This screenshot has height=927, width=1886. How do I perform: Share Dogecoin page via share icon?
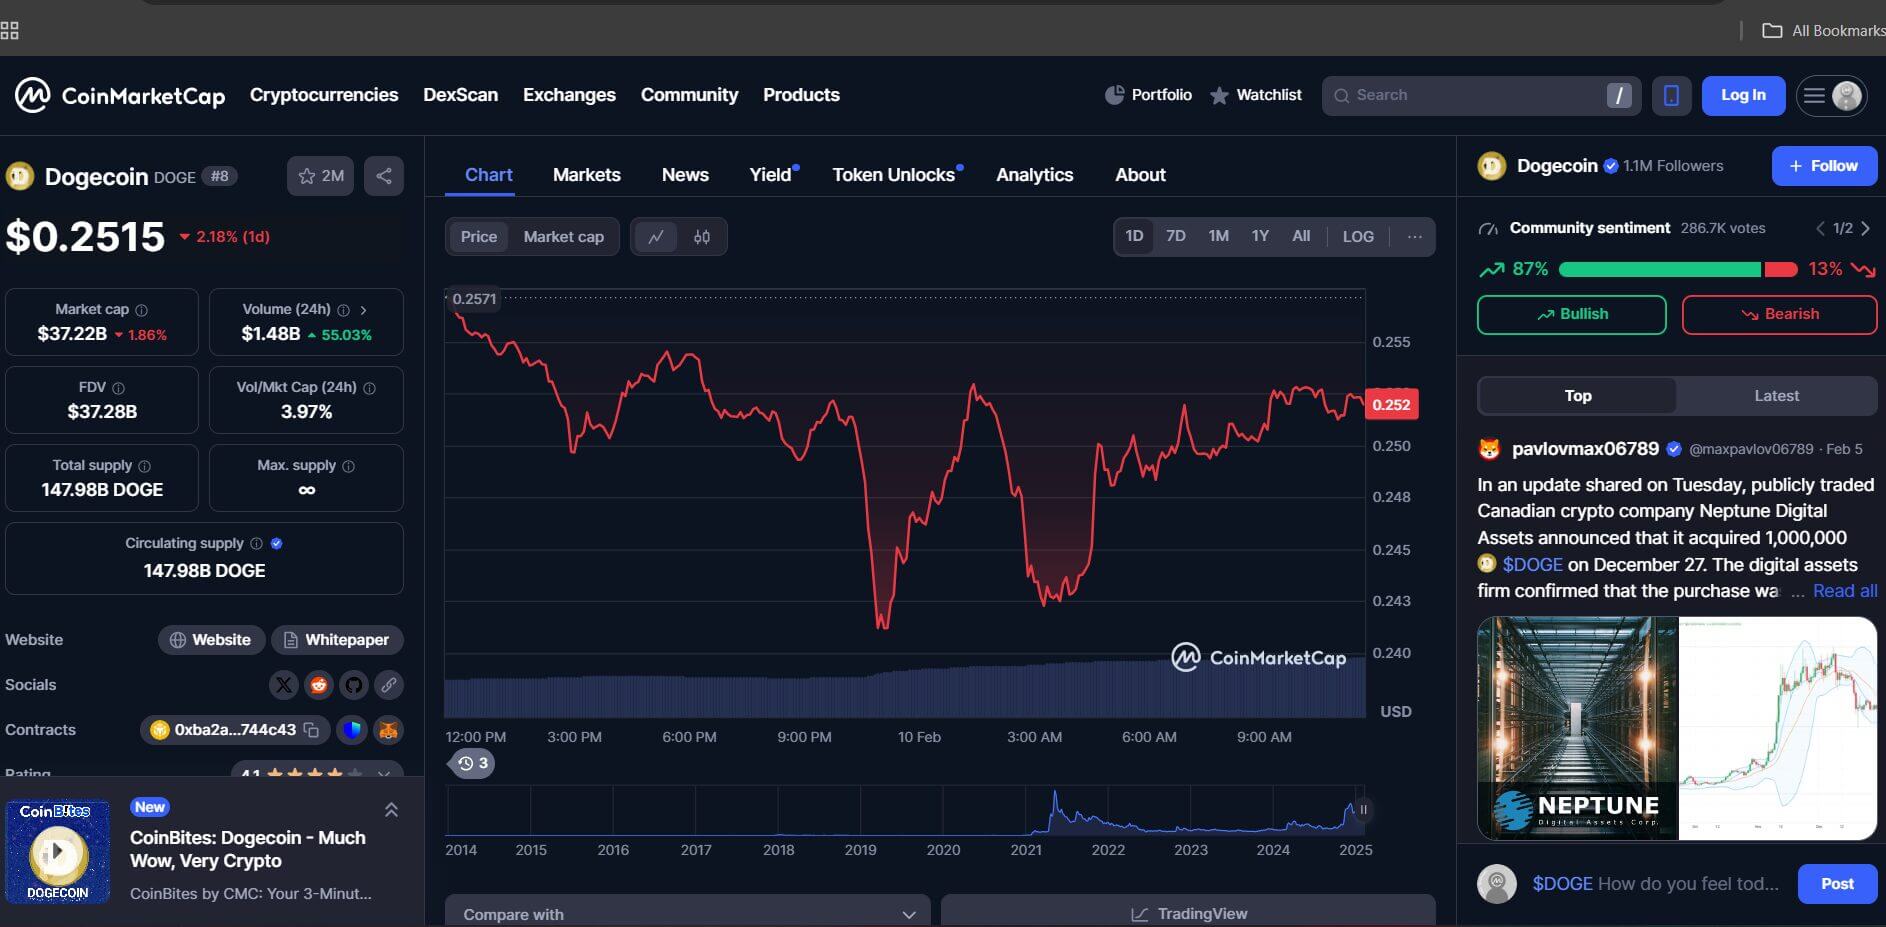(x=383, y=175)
